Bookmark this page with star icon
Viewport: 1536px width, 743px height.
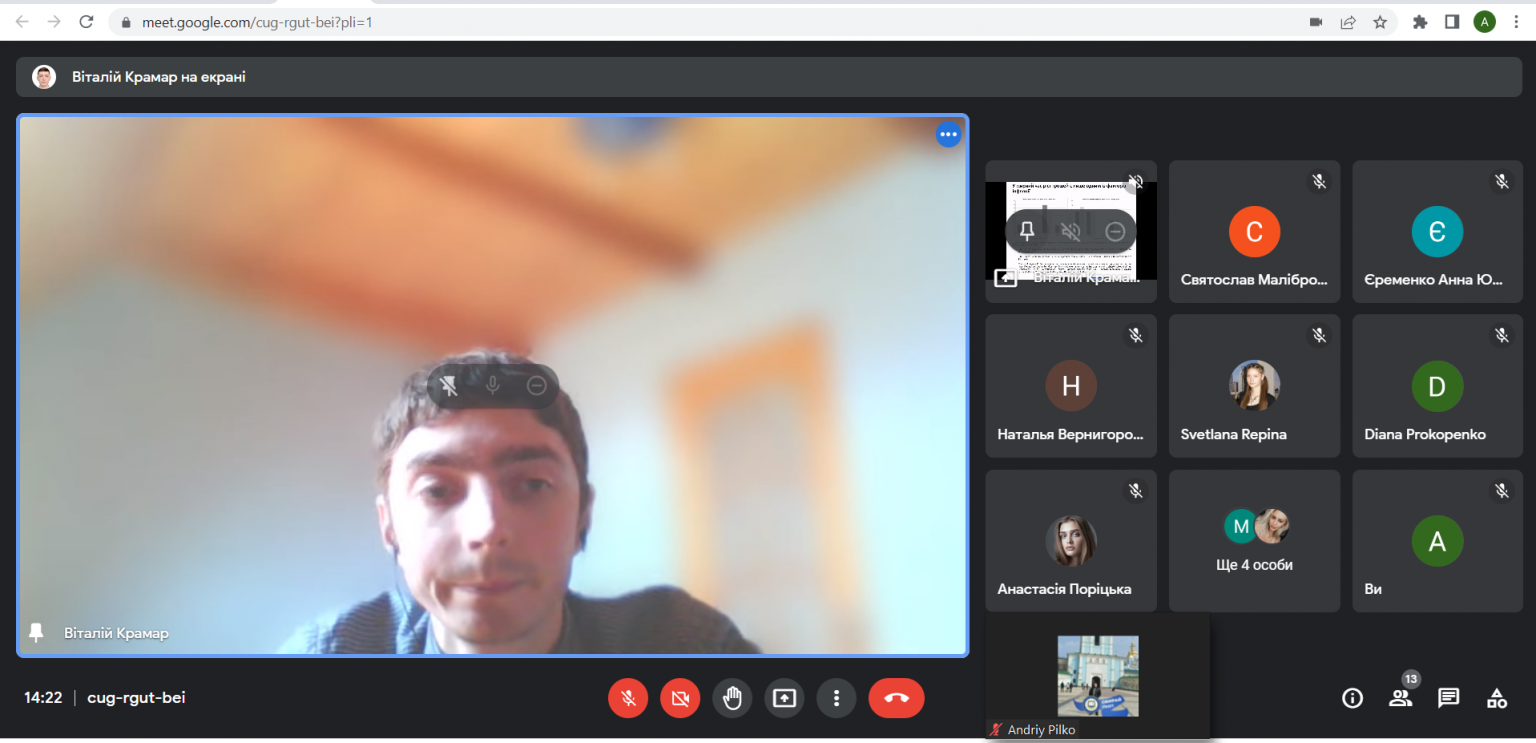point(1380,22)
